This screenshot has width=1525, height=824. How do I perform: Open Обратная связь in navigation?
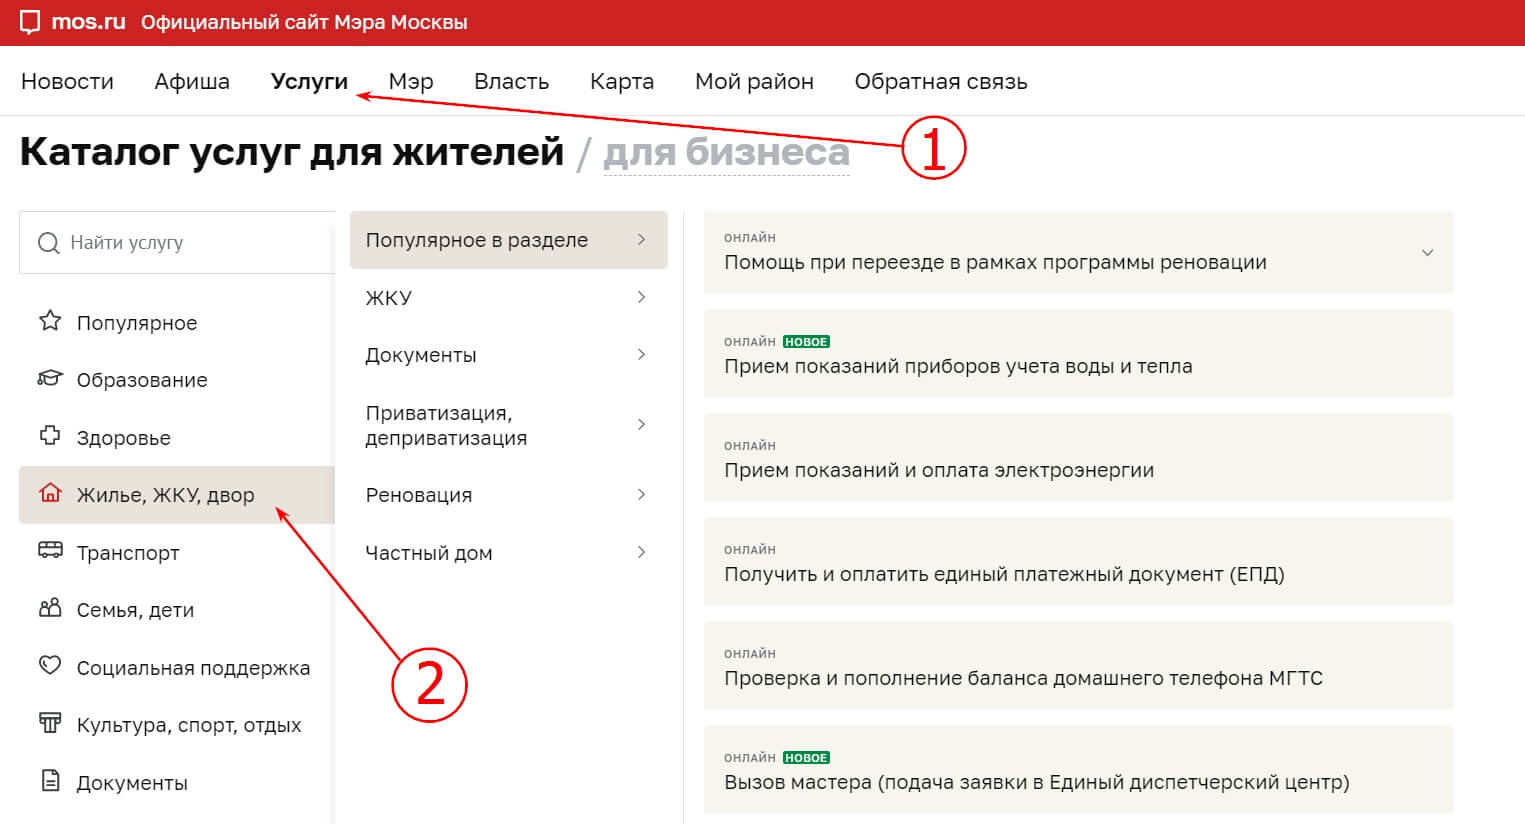pyautogui.click(x=941, y=82)
